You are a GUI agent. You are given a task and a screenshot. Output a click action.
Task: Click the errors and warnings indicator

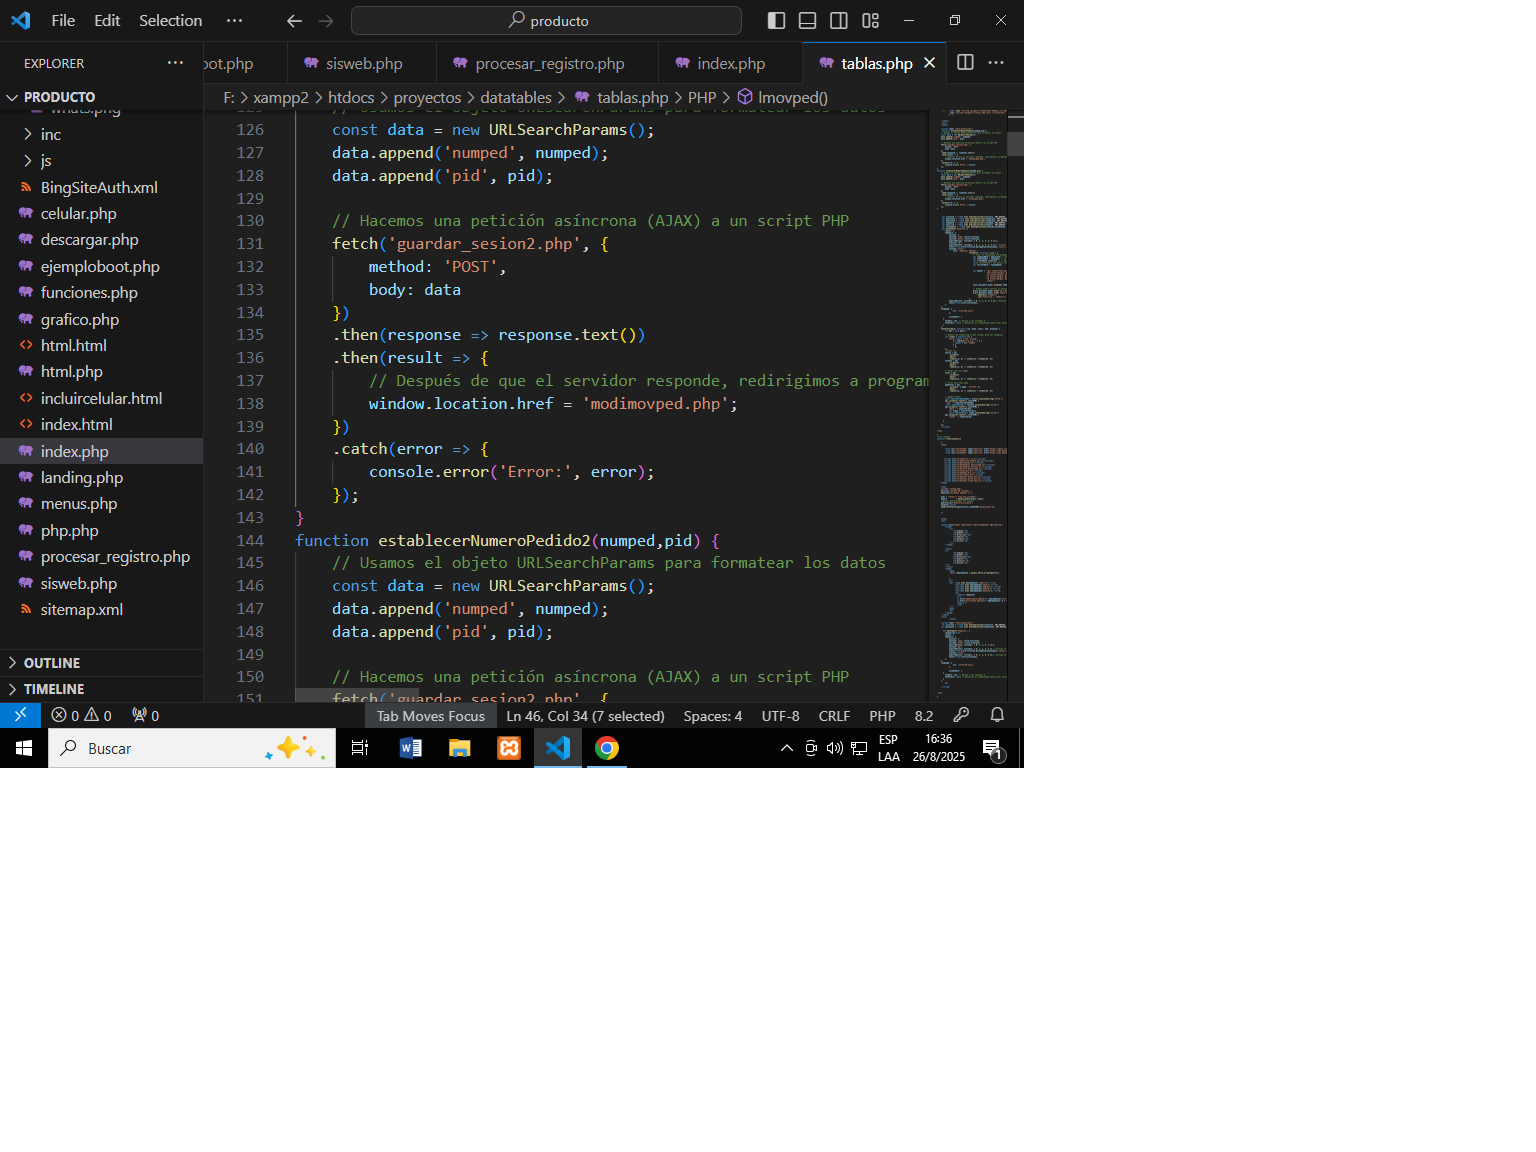click(82, 715)
